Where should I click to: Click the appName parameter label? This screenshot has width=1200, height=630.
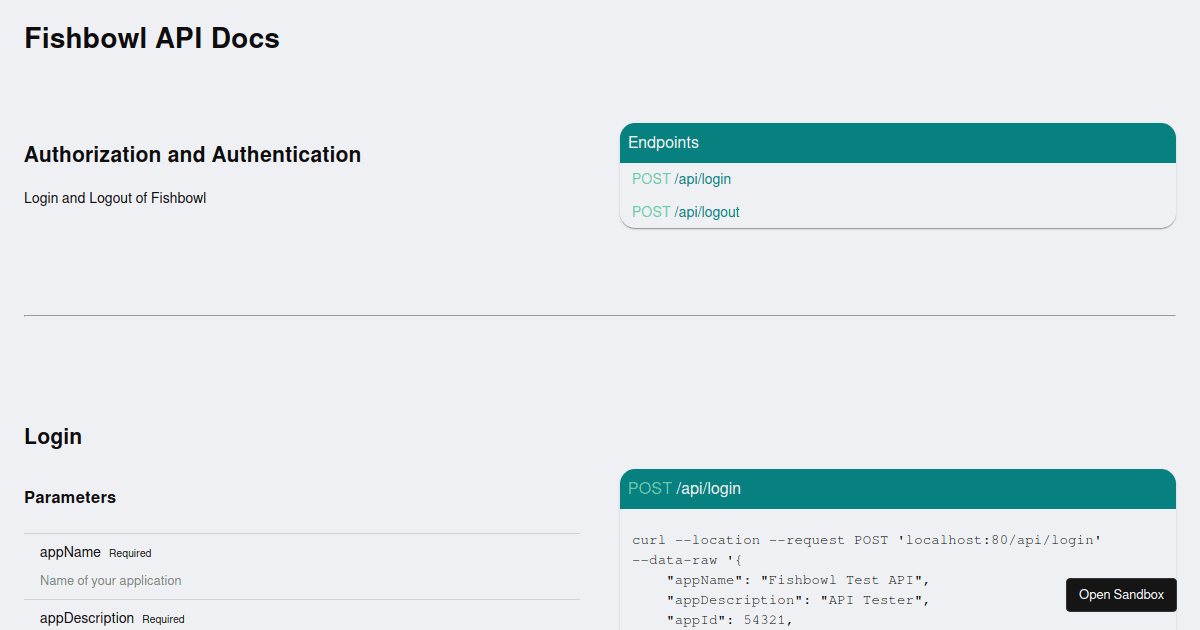tap(70, 551)
